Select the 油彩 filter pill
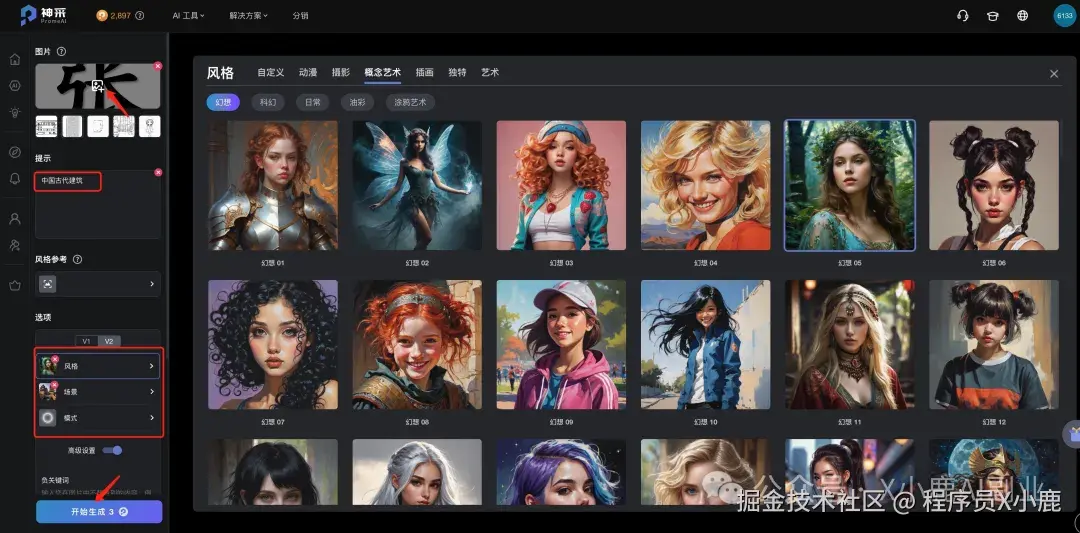The height and width of the screenshot is (533, 1080). 357,103
